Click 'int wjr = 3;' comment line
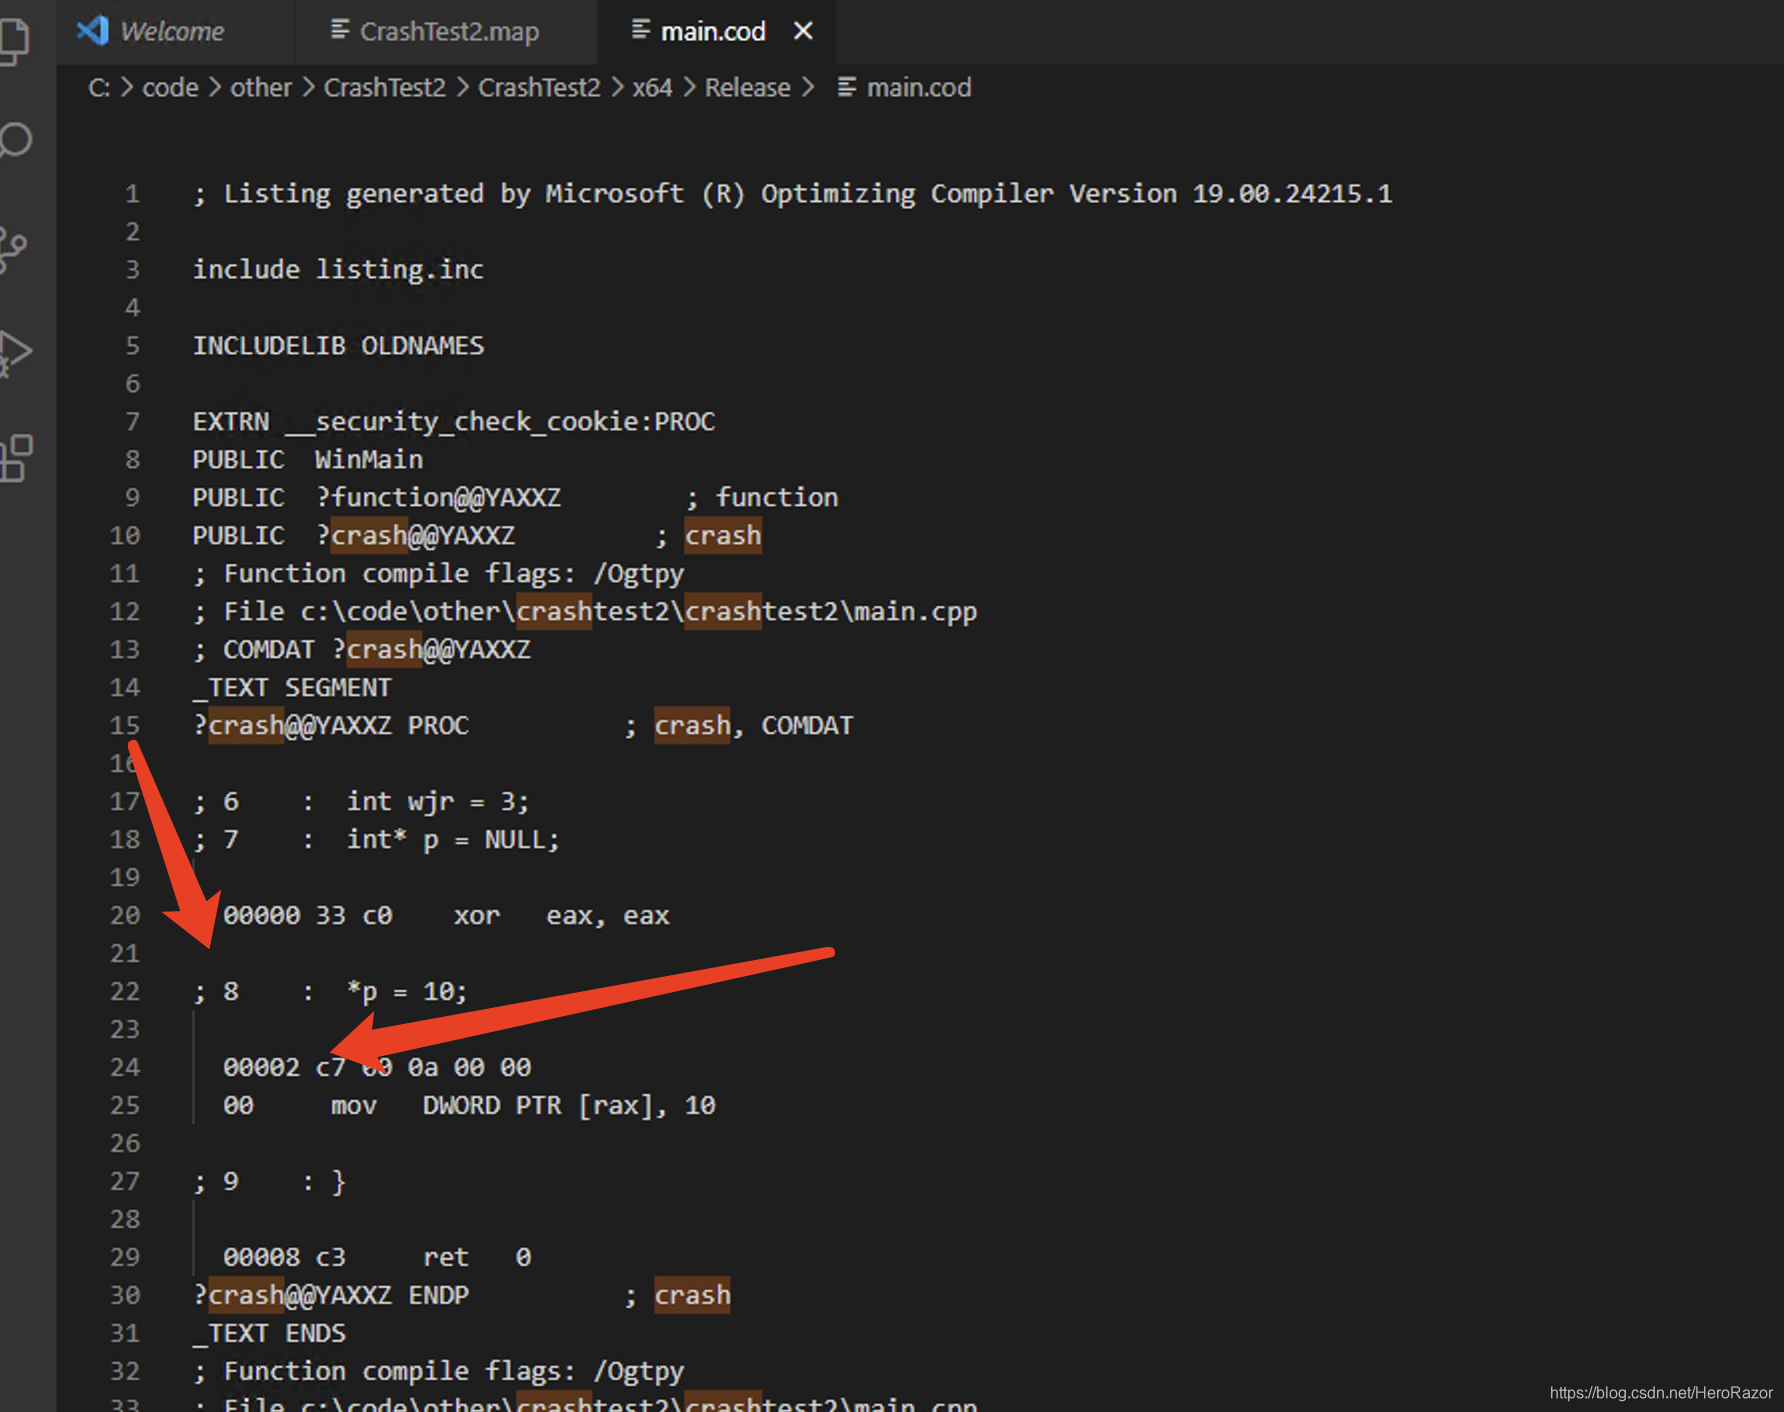Screen dimensions: 1784x1412 point(438,802)
